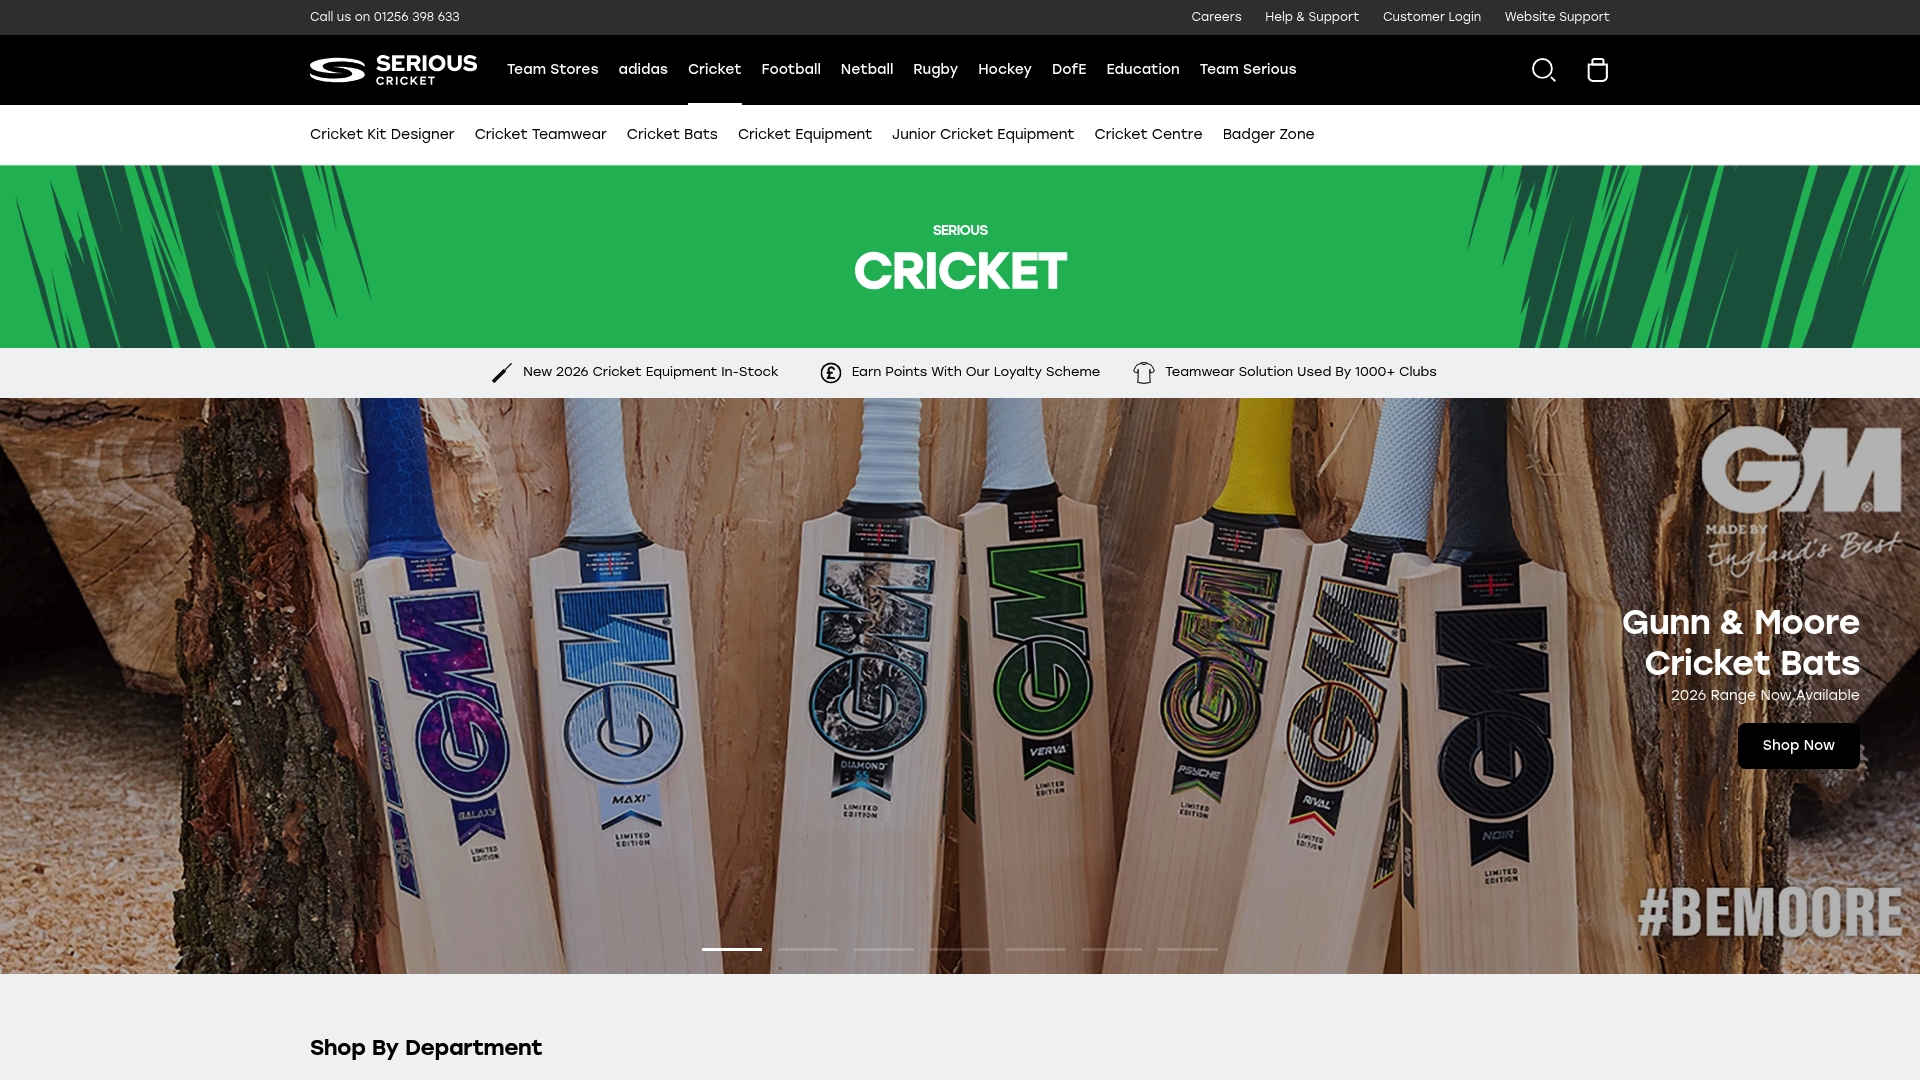This screenshot has width=1920, height=1080.
Task: Open the Customer Login link
Action: (1431, 17)
